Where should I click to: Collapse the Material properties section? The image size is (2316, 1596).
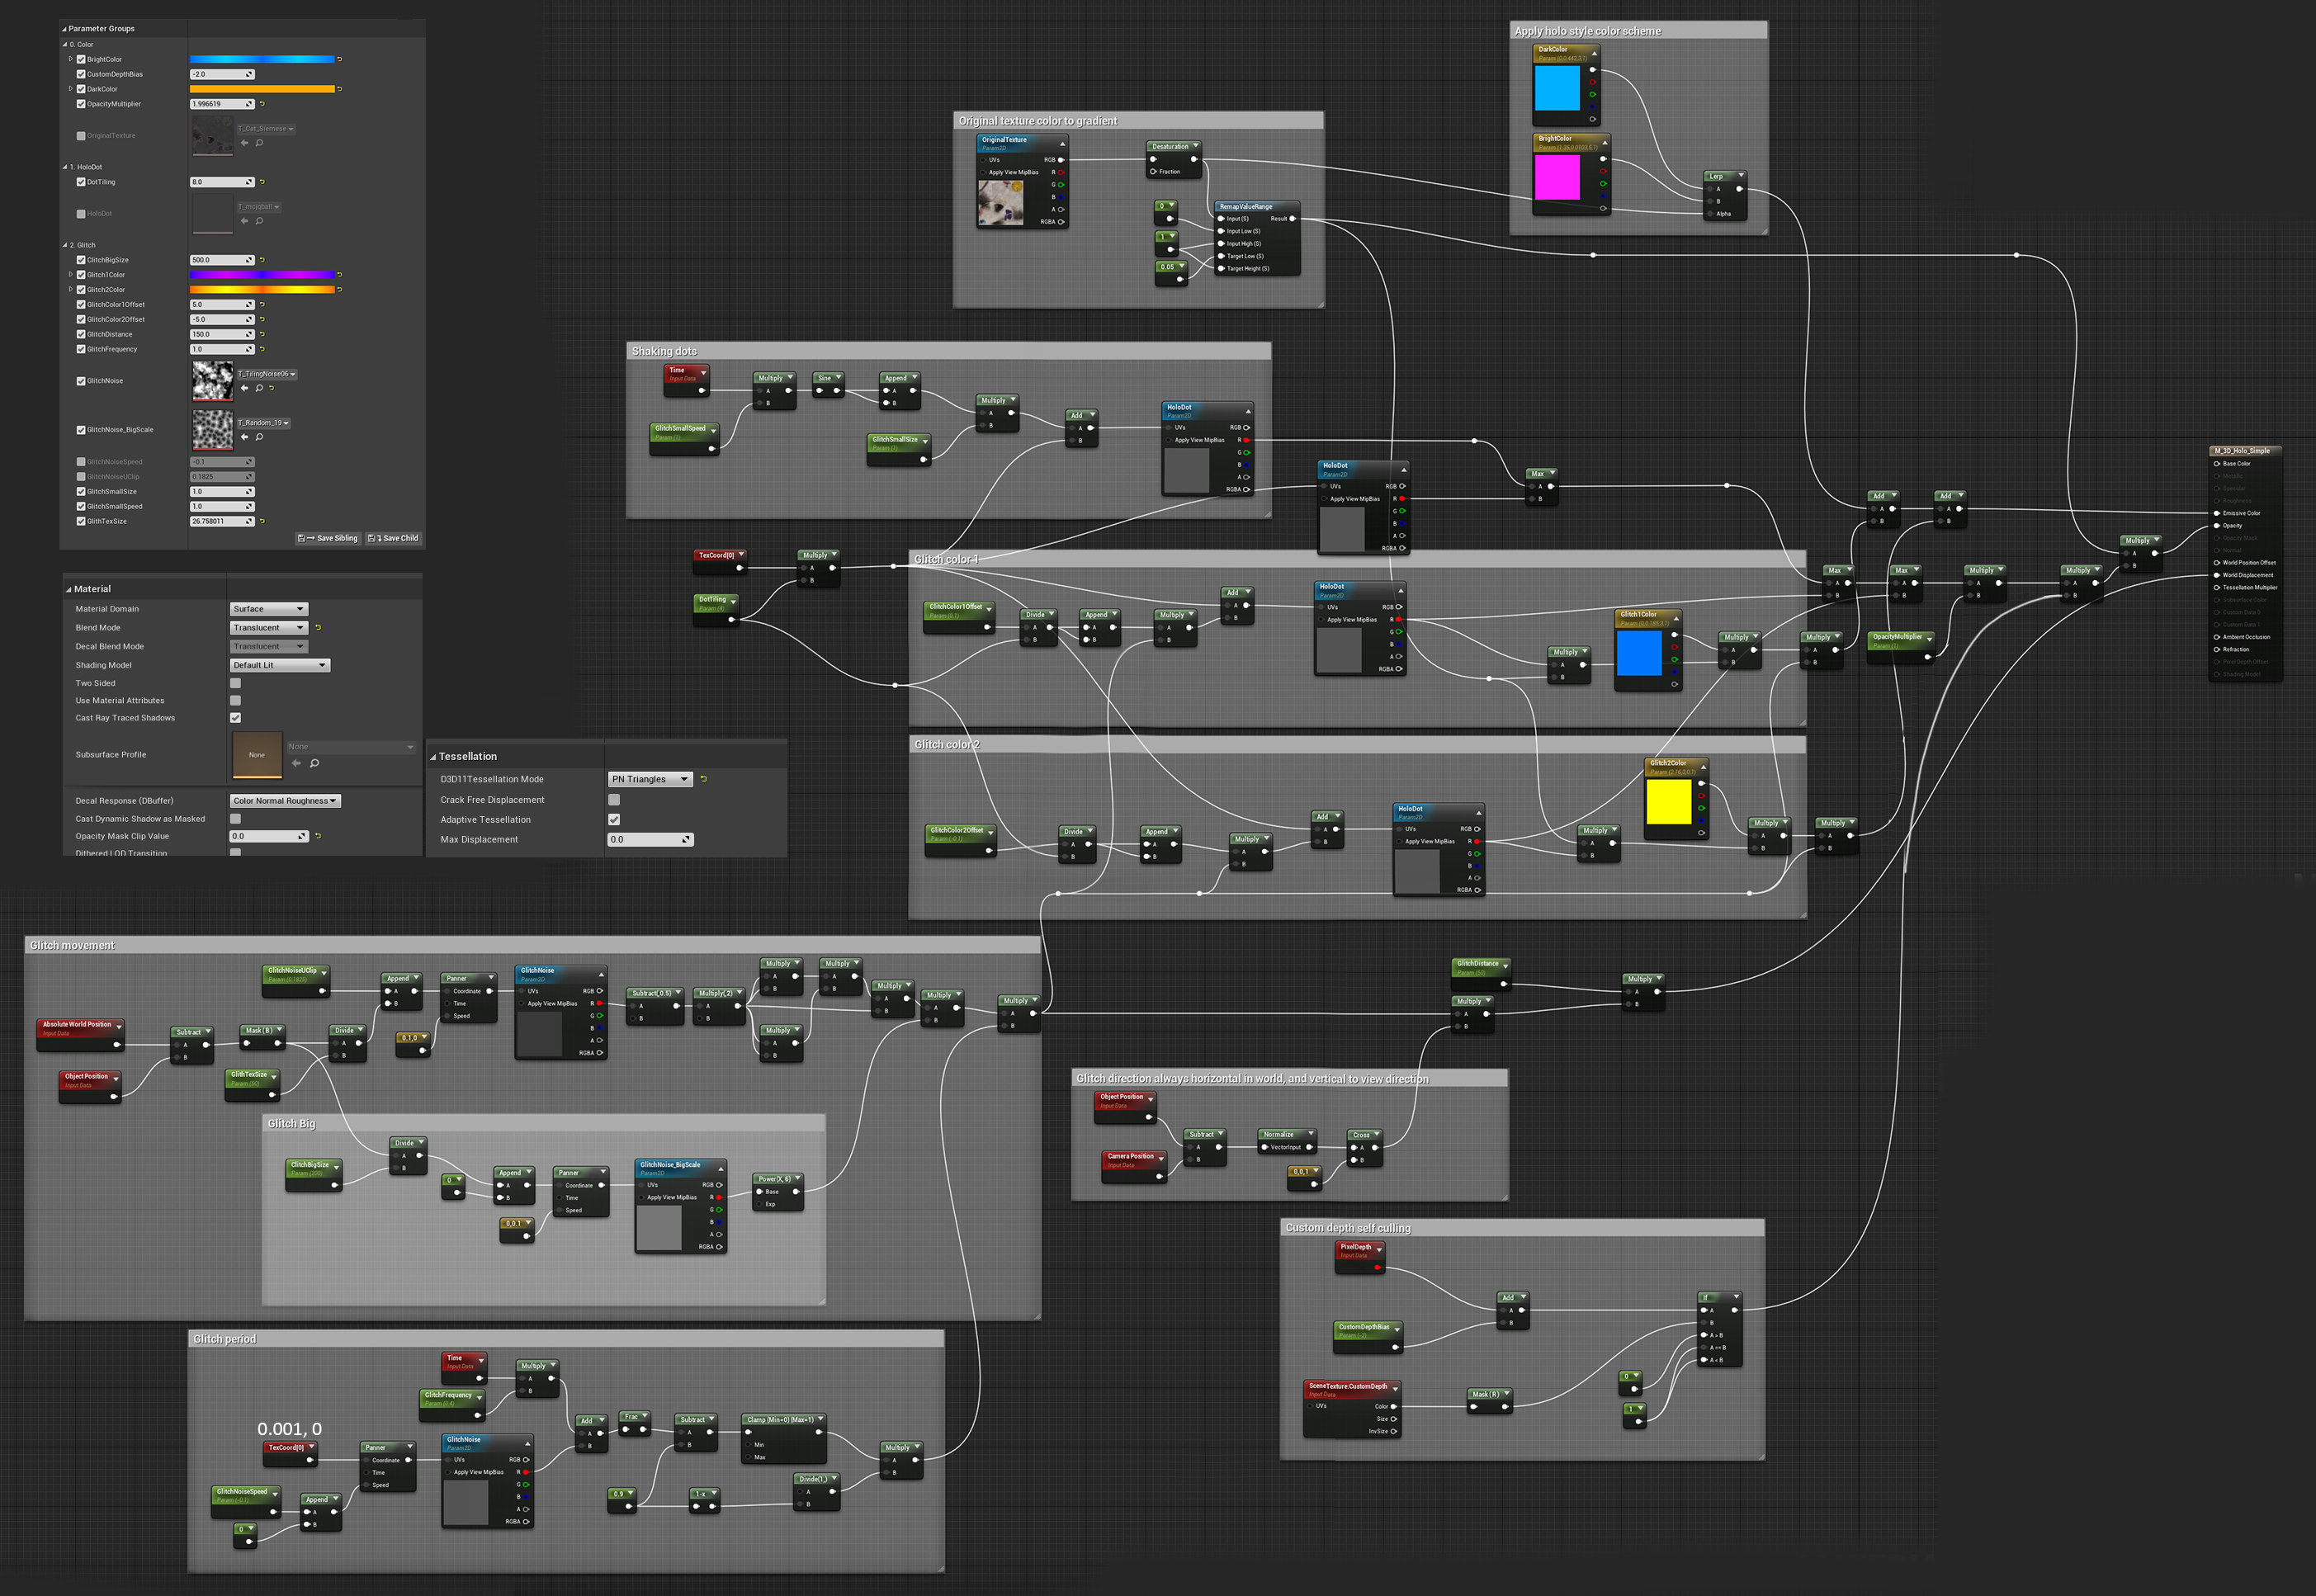(x=69, y=590)
